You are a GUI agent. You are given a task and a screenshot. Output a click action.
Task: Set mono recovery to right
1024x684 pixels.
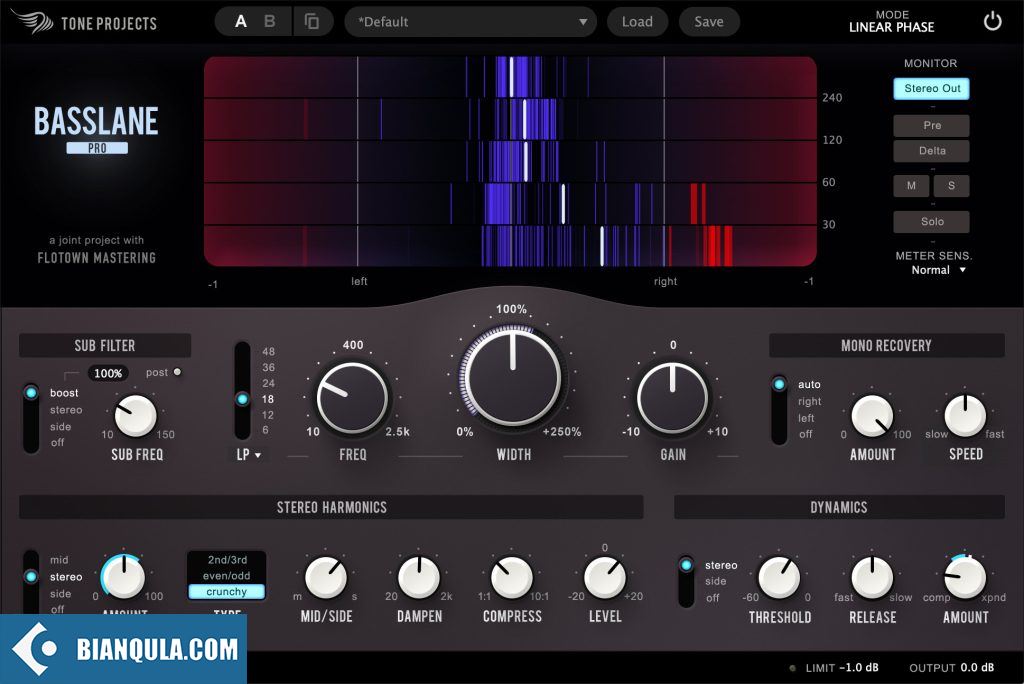(x=809, y=401)
